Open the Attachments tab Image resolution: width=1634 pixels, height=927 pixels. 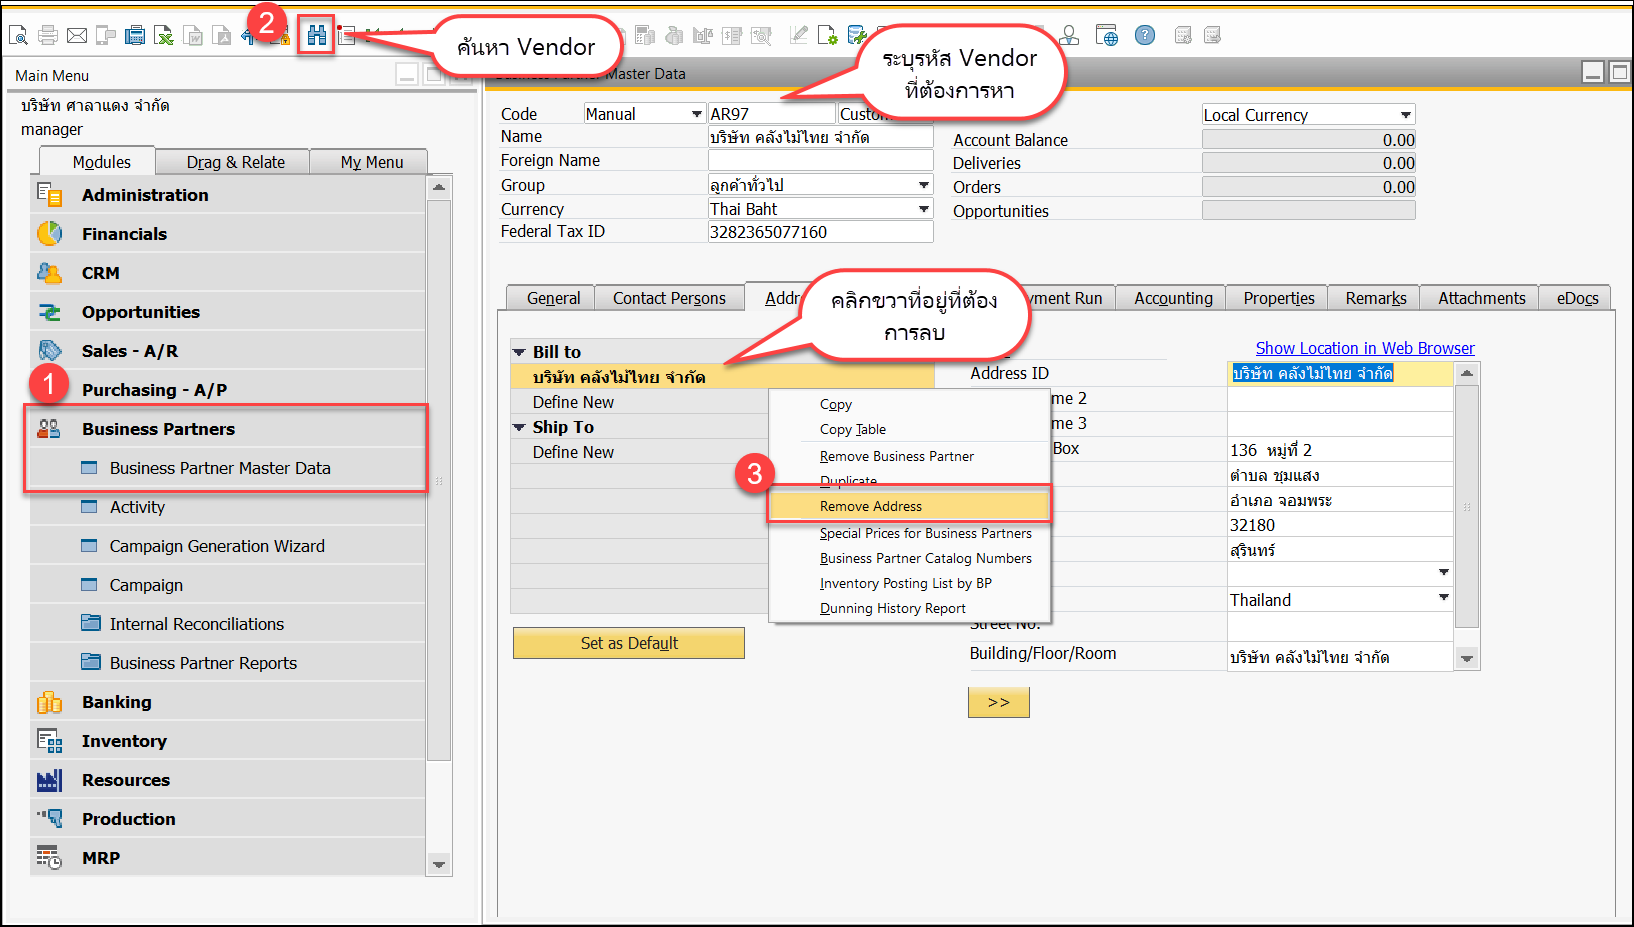coord(1482,298)
